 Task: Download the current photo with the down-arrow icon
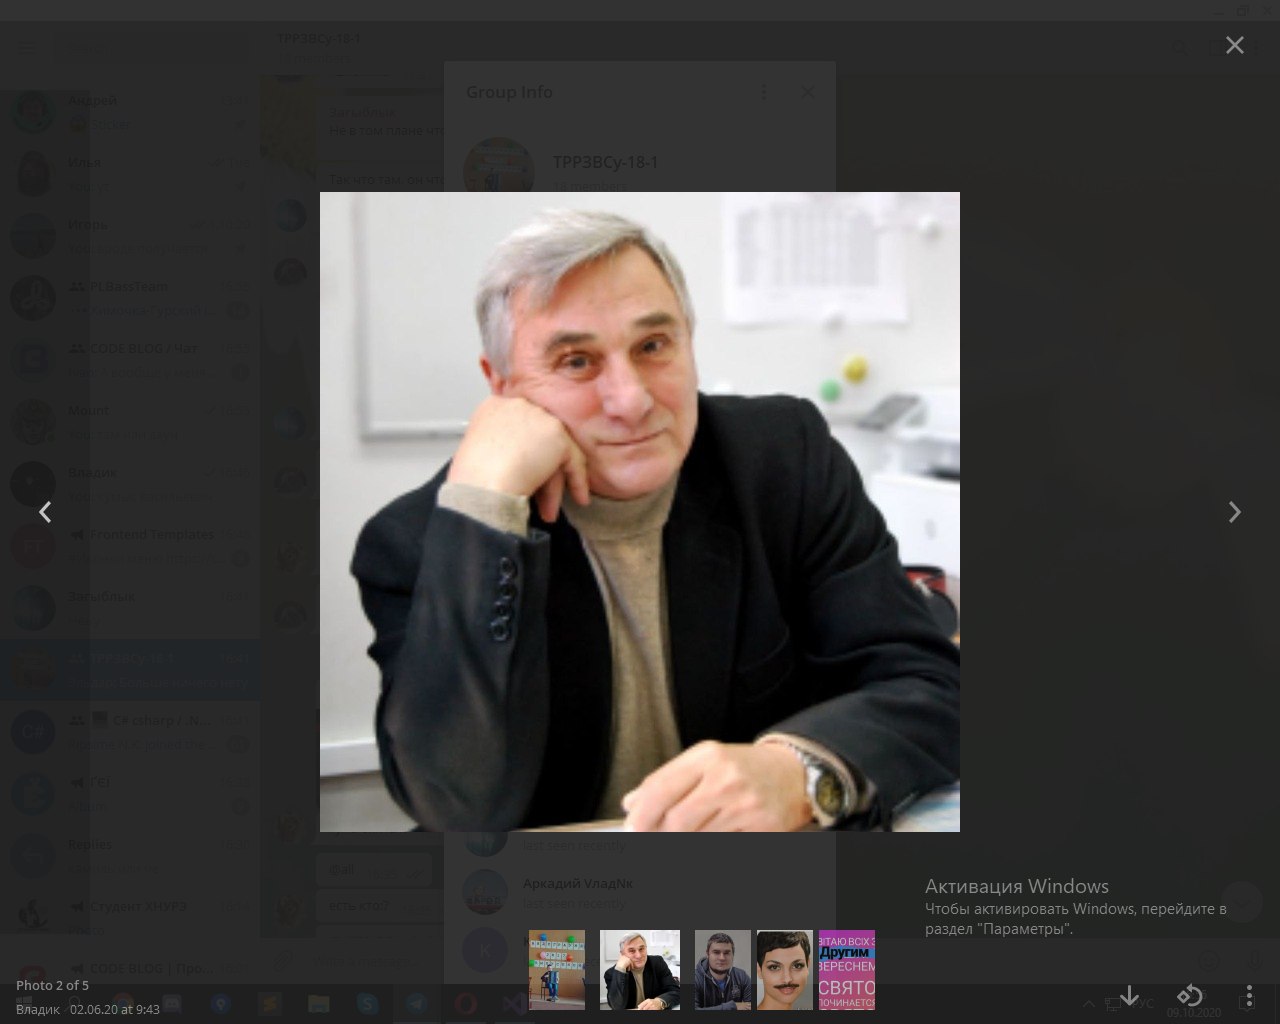[x=1129, y=995]
